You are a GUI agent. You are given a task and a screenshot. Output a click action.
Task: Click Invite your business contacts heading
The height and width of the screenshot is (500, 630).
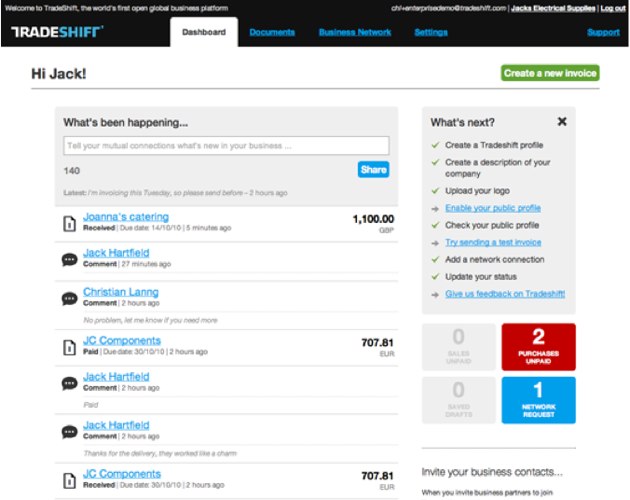tap(492, 472)
